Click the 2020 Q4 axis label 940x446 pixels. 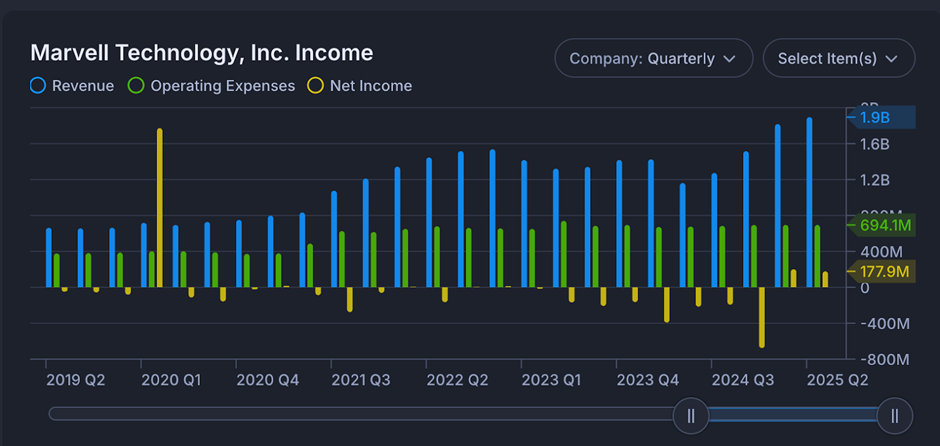pos(266,380)
